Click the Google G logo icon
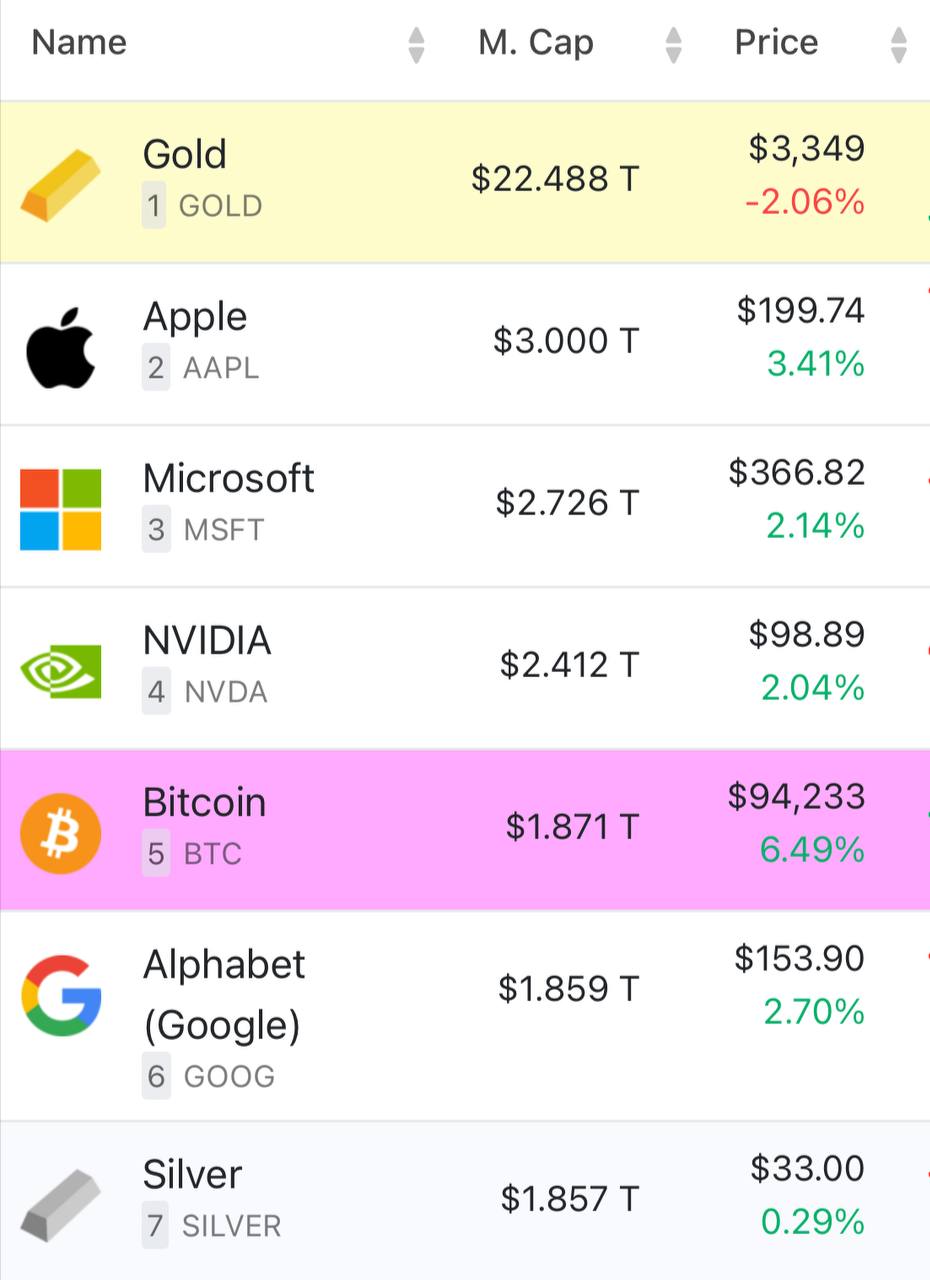 coord(61,995)
